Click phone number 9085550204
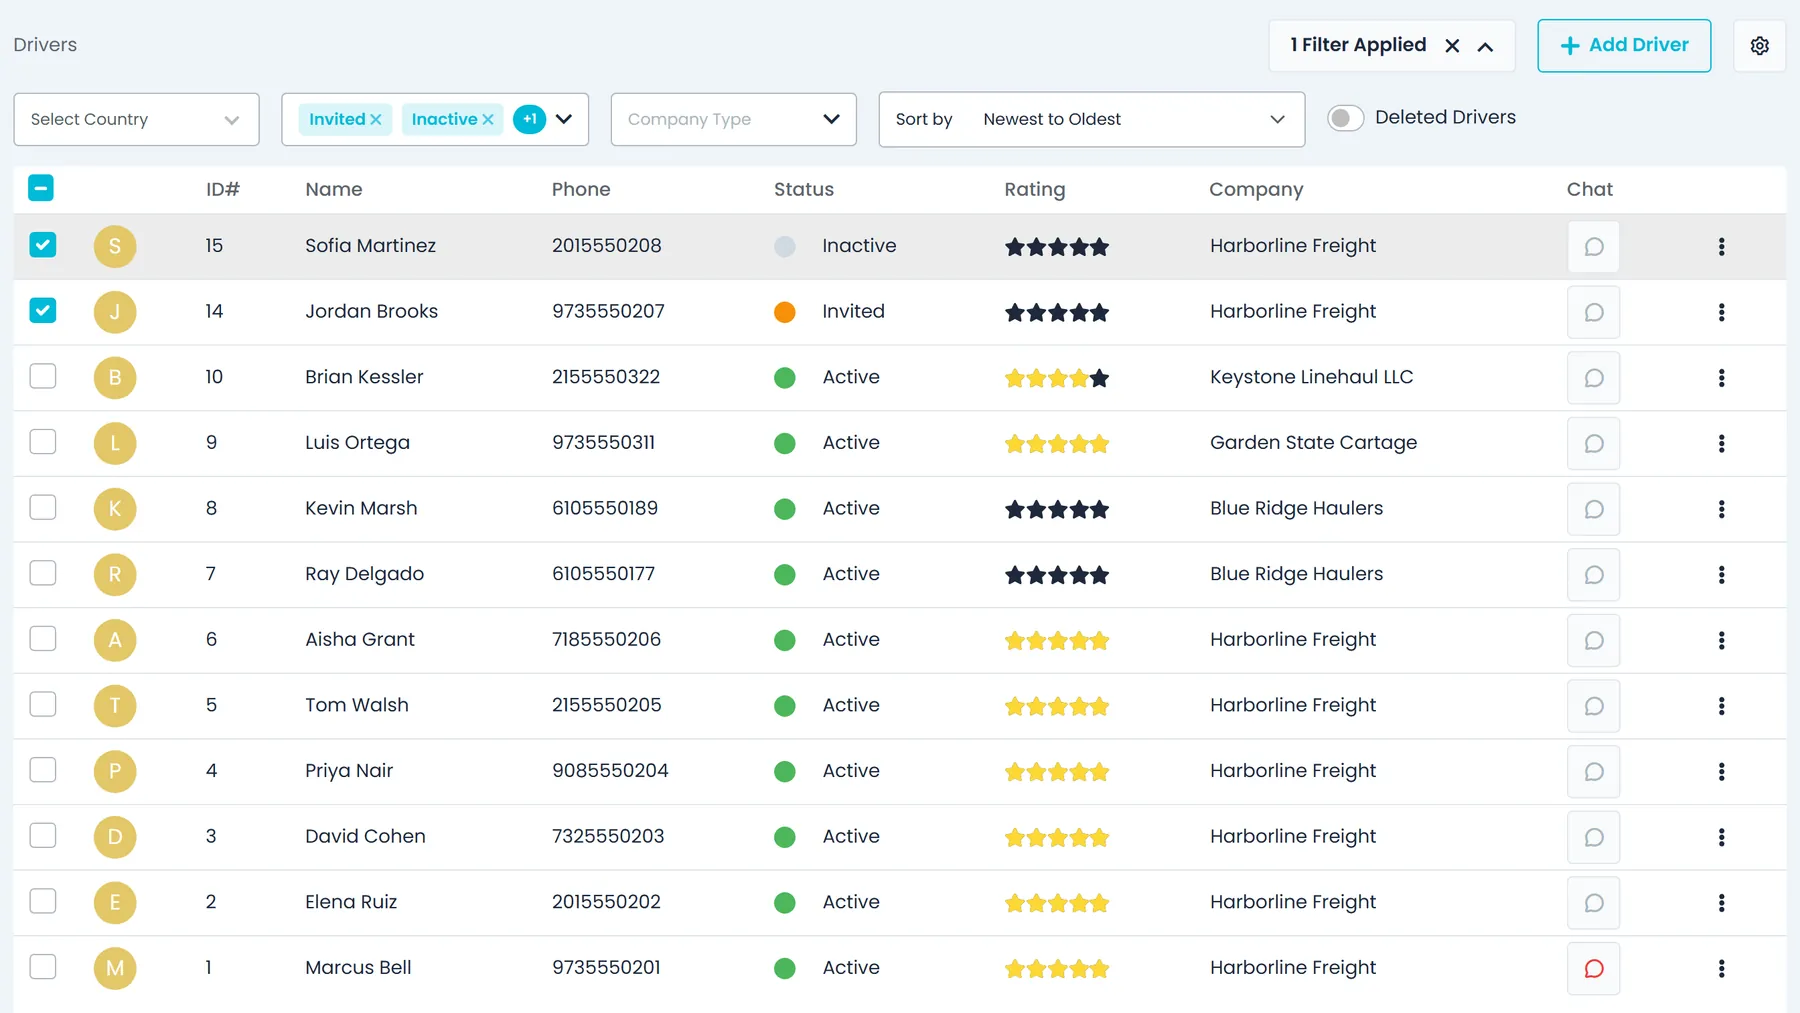The width and height of the screenshot is (1800, 1013). (x=610, y=771)
